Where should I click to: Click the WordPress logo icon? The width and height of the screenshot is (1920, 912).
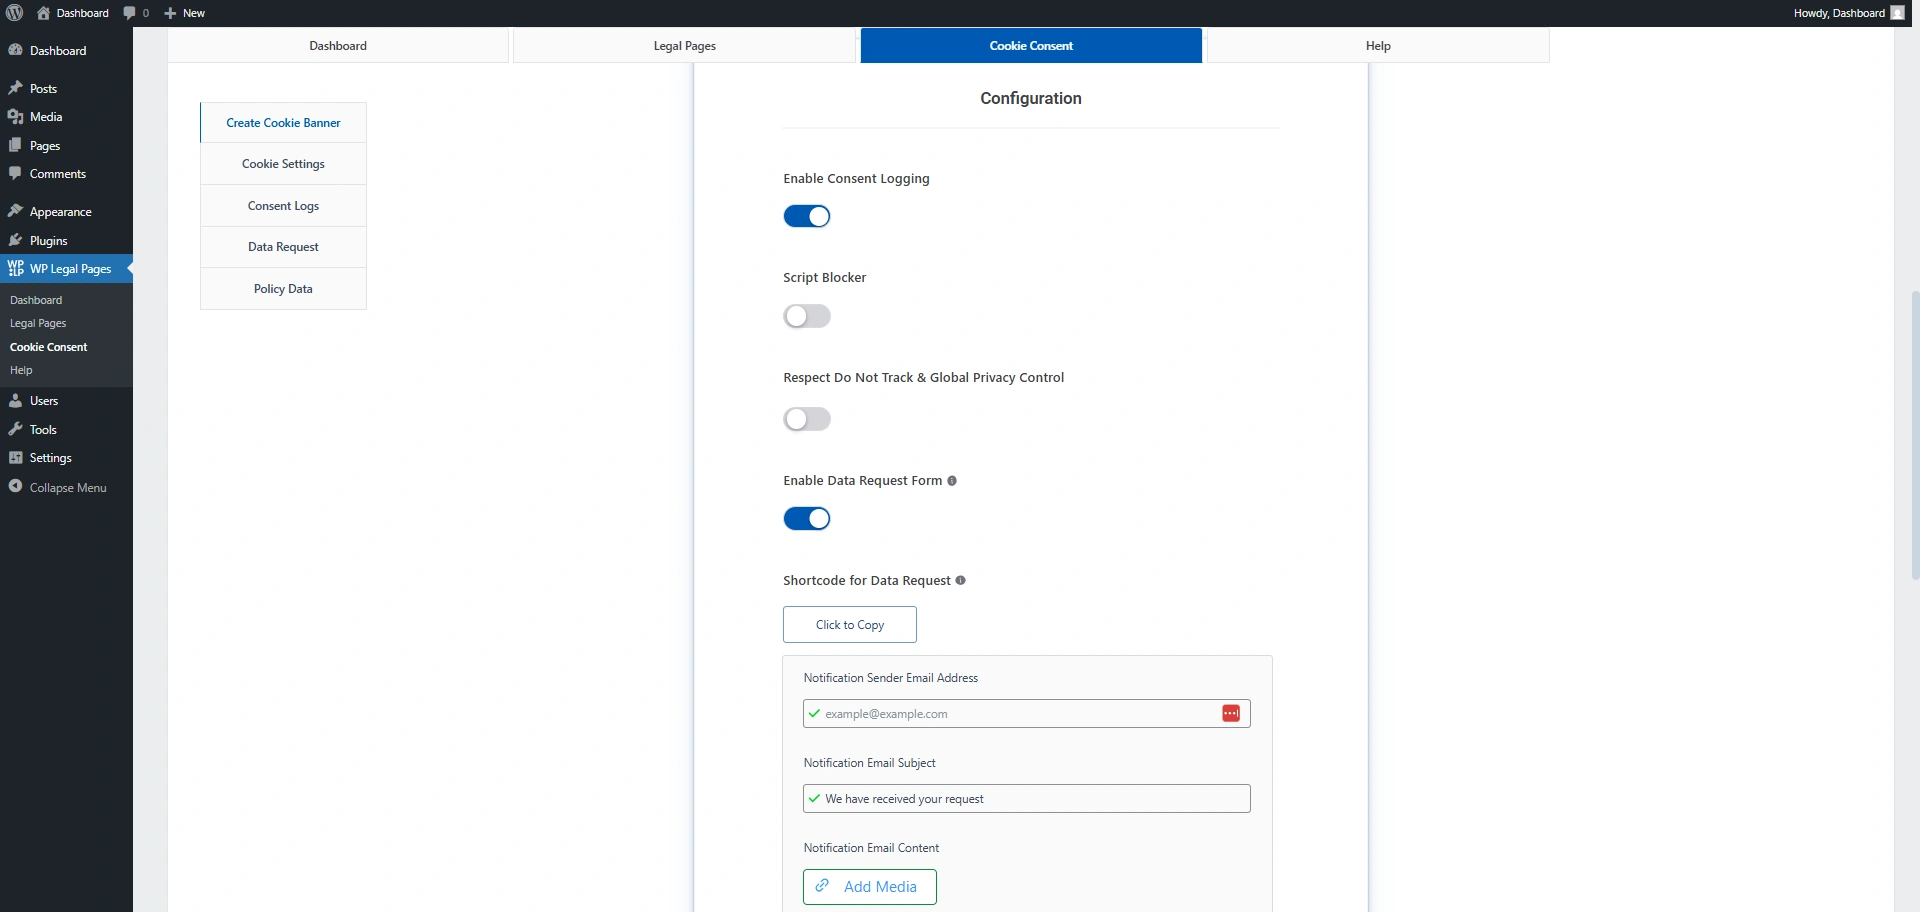point(15,13)
